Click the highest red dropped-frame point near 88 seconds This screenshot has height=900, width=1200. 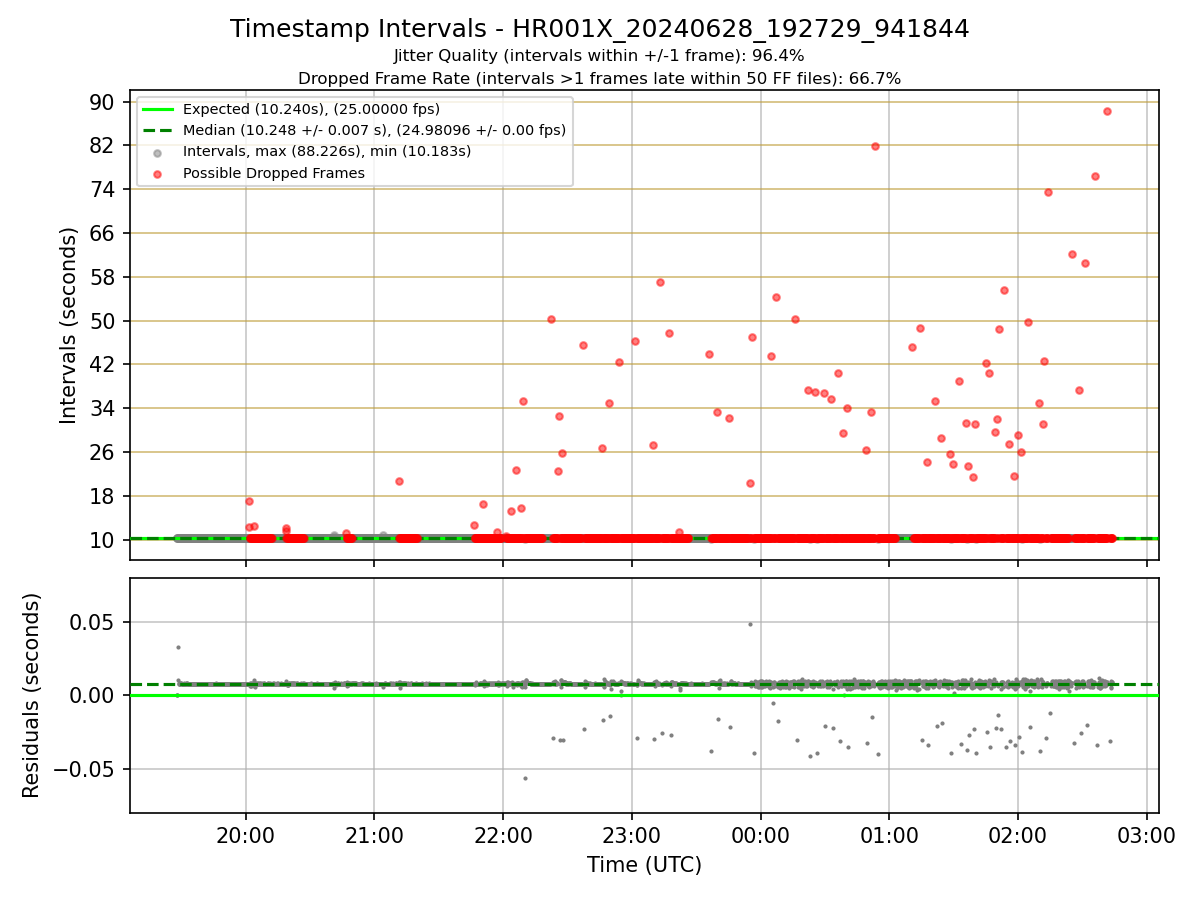tap(1107, 111)
